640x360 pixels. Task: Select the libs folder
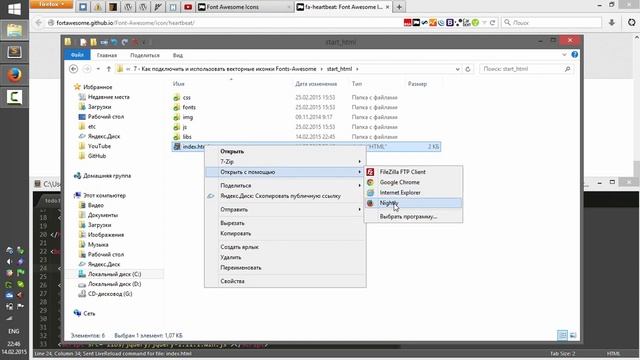(x=187, y=137)
